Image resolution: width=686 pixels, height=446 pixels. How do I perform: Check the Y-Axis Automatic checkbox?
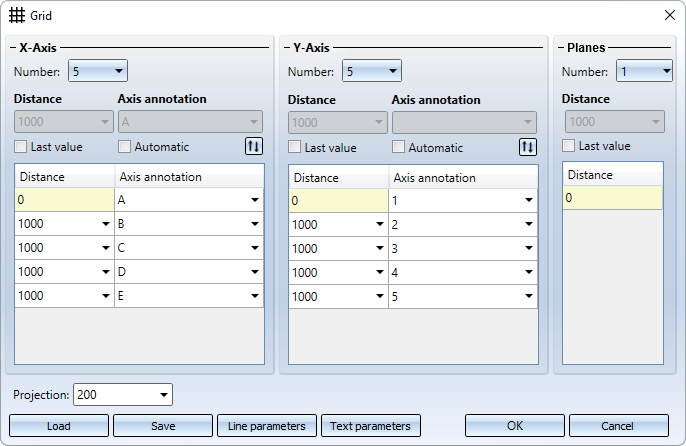click(x=399, y=147)
